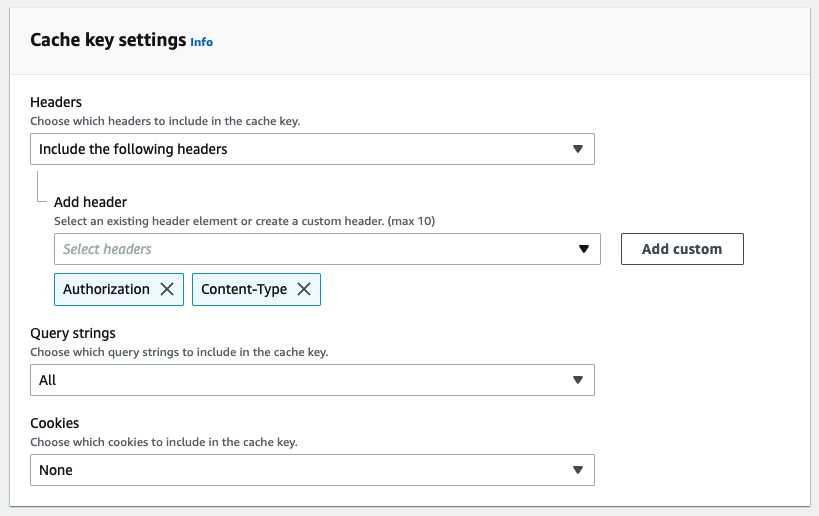The width and height of the screenshot is (819, 516).
Task: Click the Cookies dropdown arrow icon
Action: [x=577, y=470]
